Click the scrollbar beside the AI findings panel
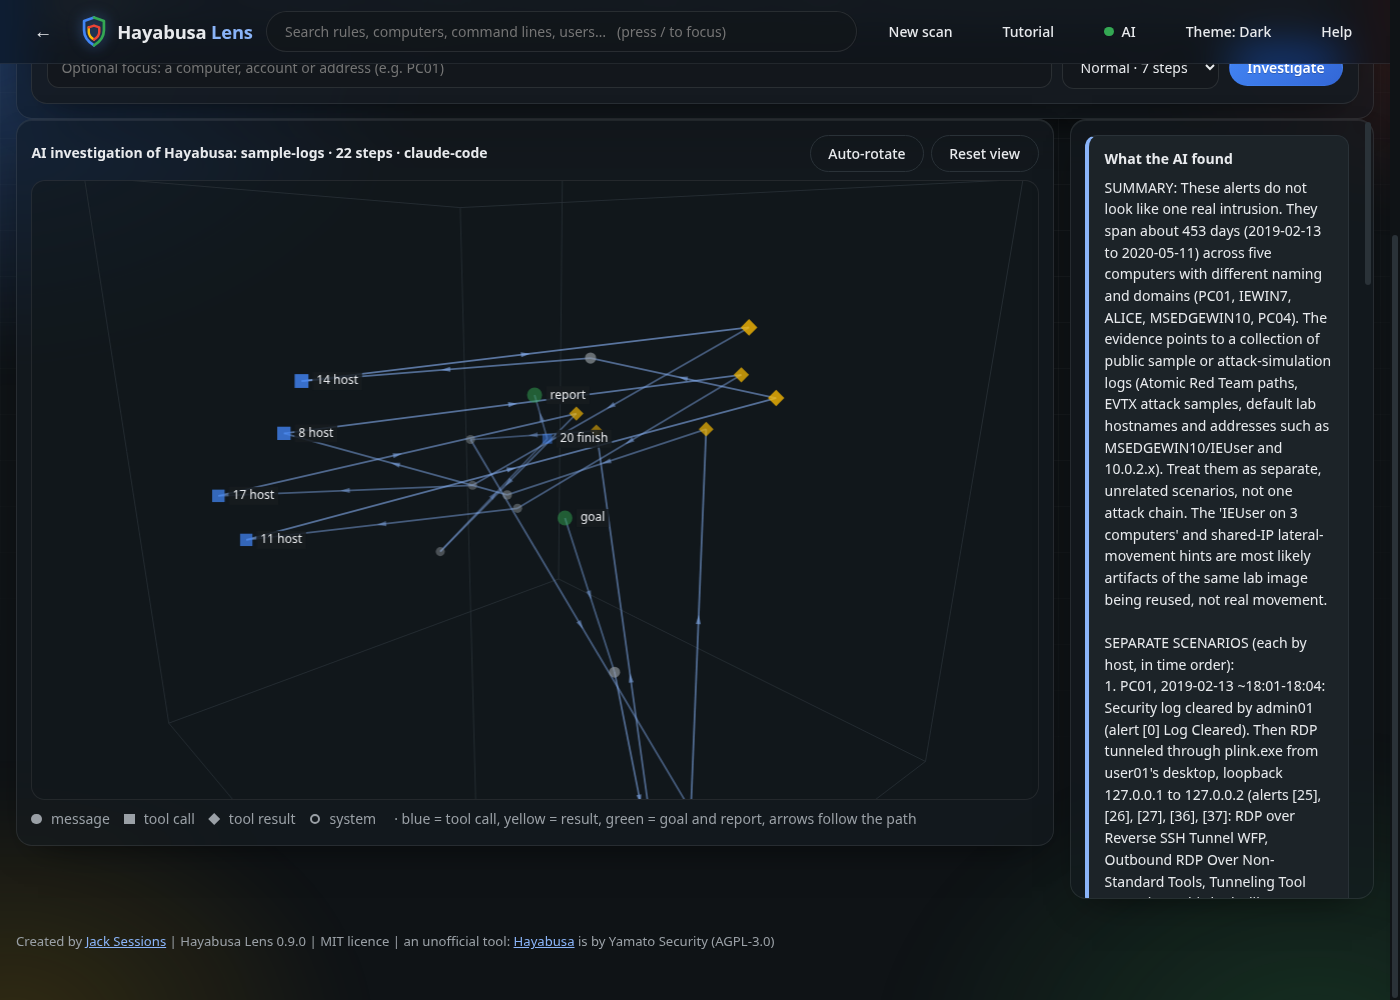The width and height of the screenshot is (1400, 1000). click(x=1368, y=203)
